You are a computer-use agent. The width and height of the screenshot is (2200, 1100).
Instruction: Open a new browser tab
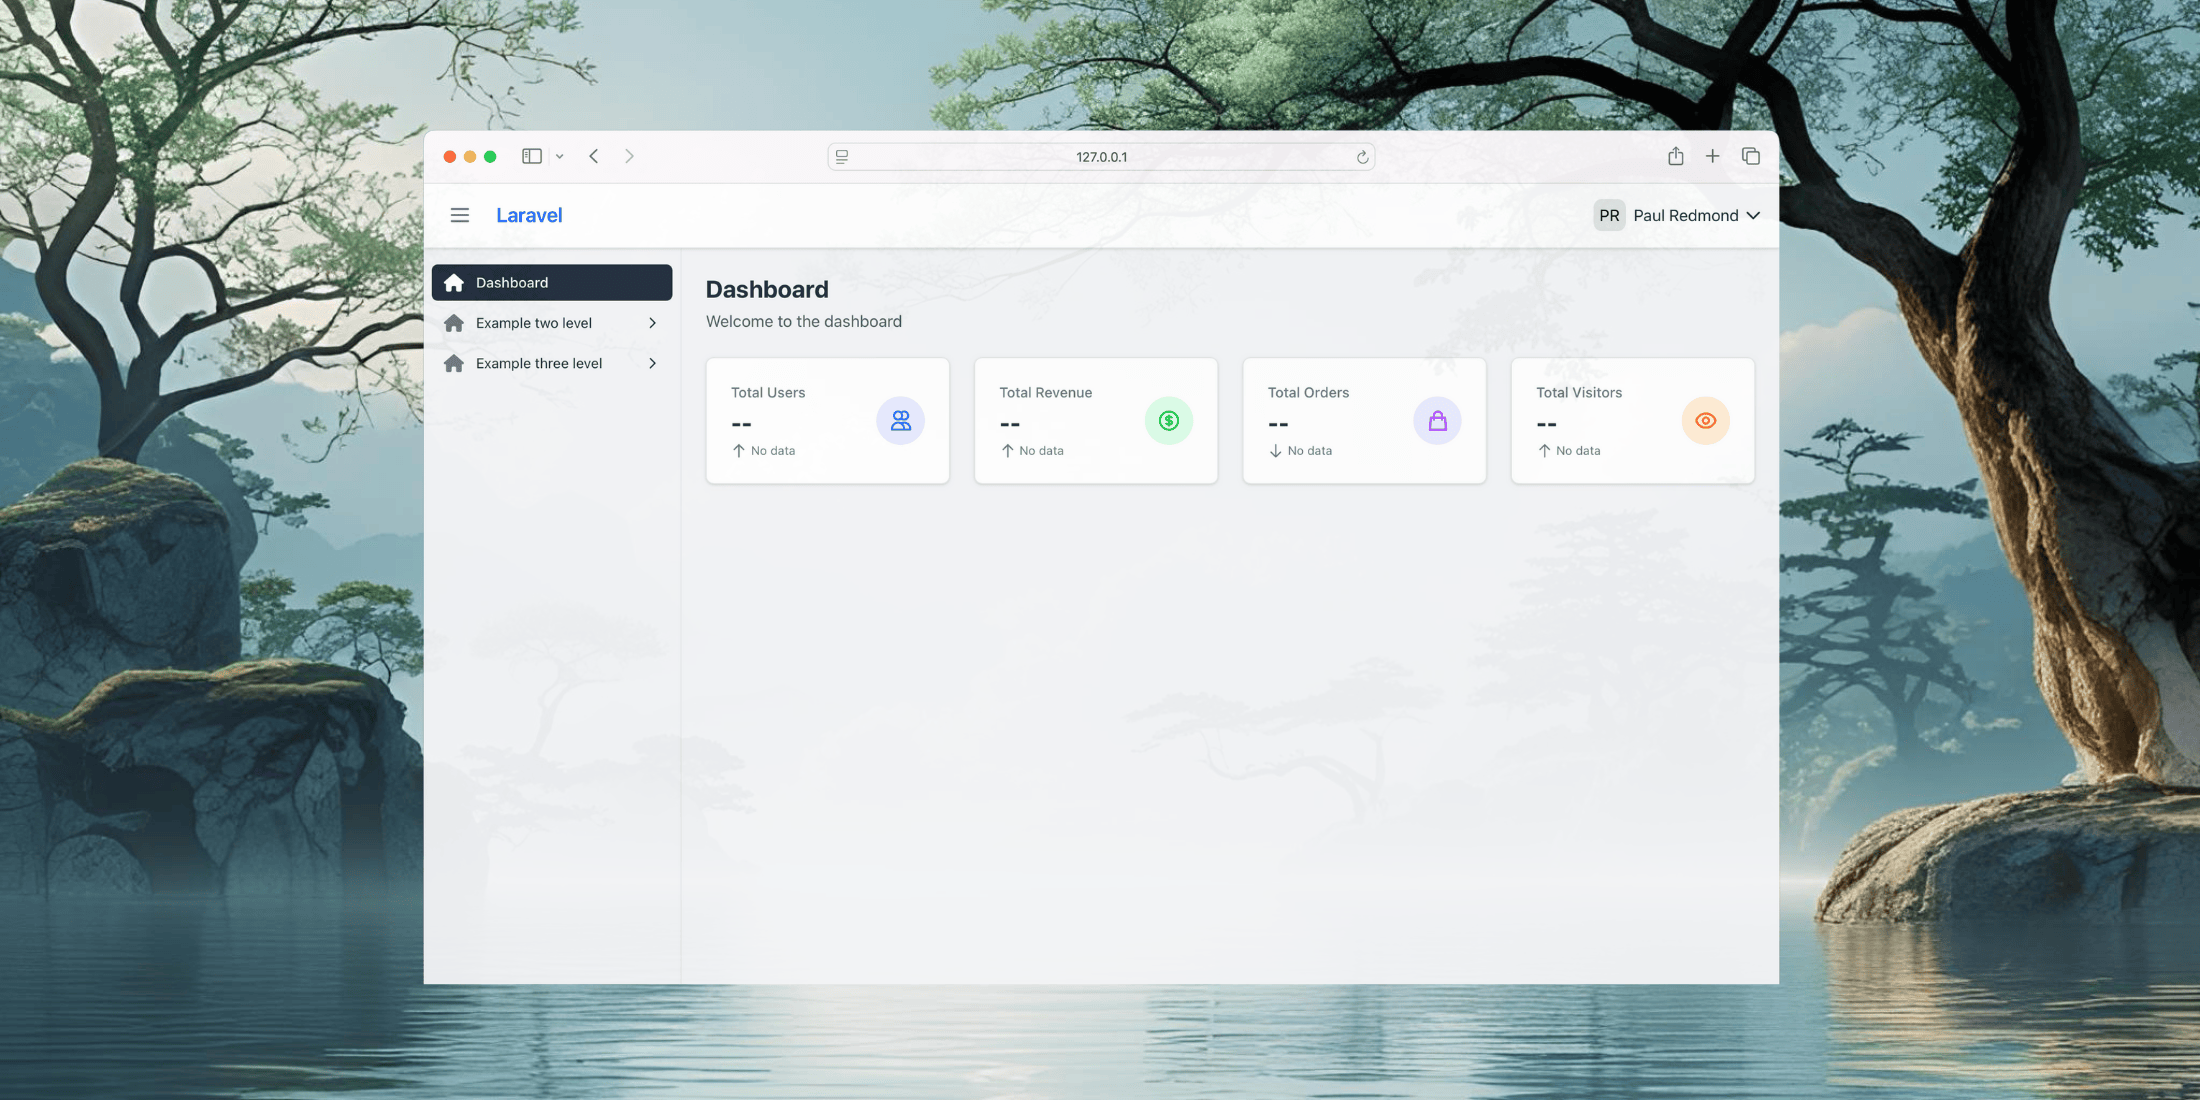(1712, 156)
